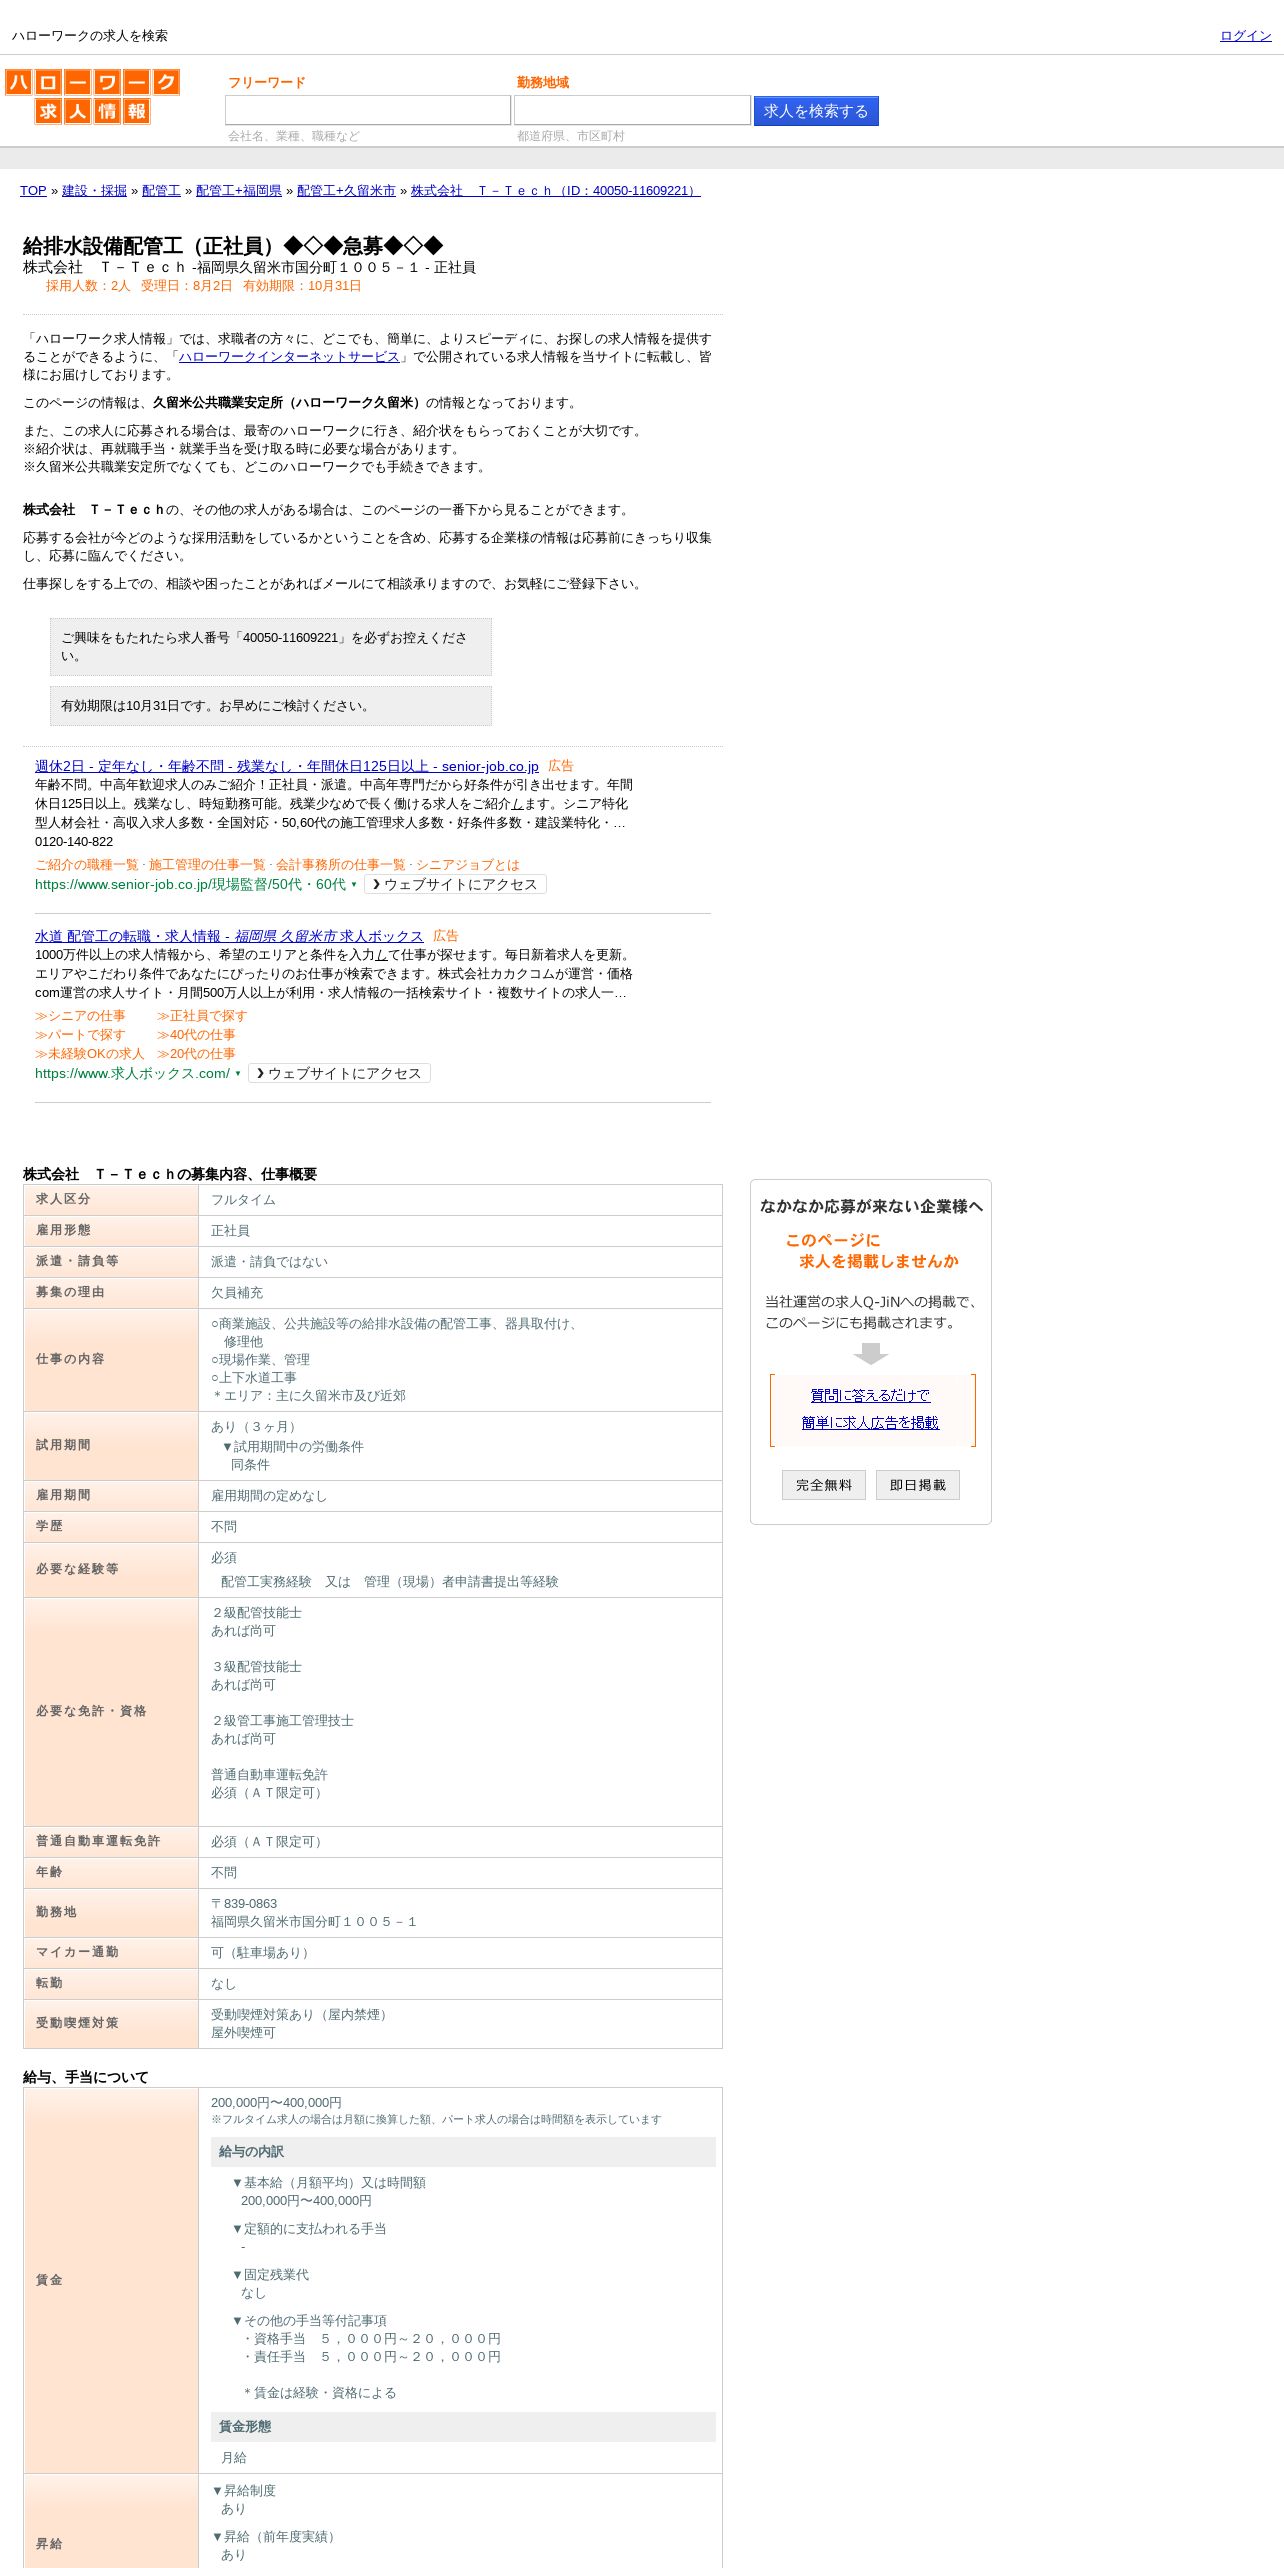Click 求人番号 40050-11609221 notice box

(x=271, y=647)
